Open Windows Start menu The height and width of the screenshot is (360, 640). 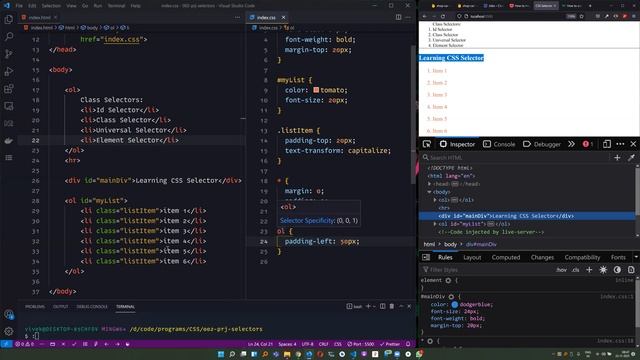[x=221, y=354]
